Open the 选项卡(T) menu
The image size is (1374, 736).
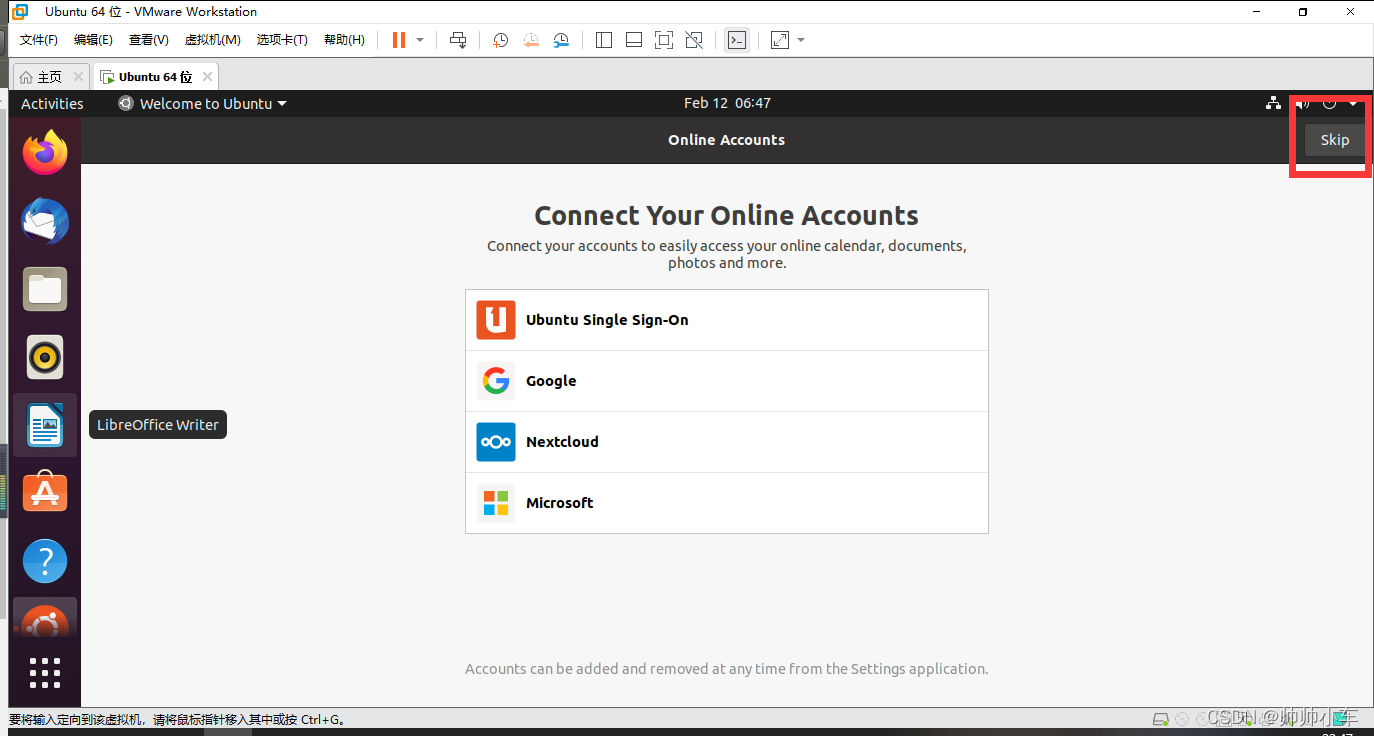282,40
